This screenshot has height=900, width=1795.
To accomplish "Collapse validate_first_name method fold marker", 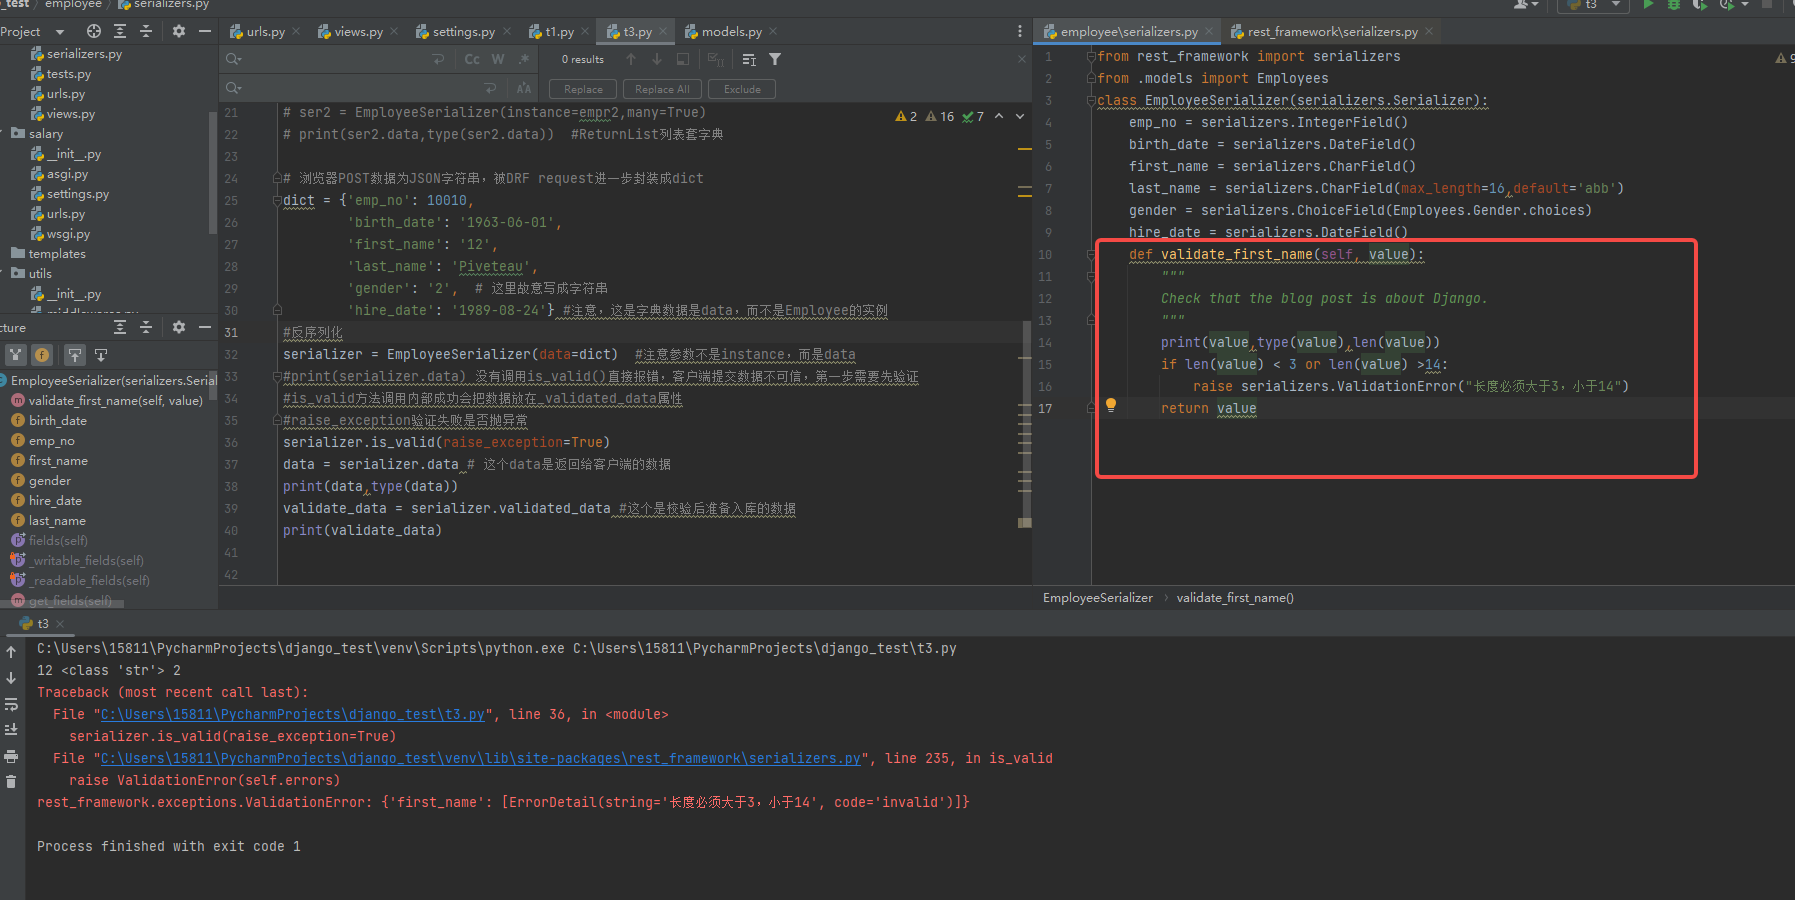I will tap(1091, 255).
